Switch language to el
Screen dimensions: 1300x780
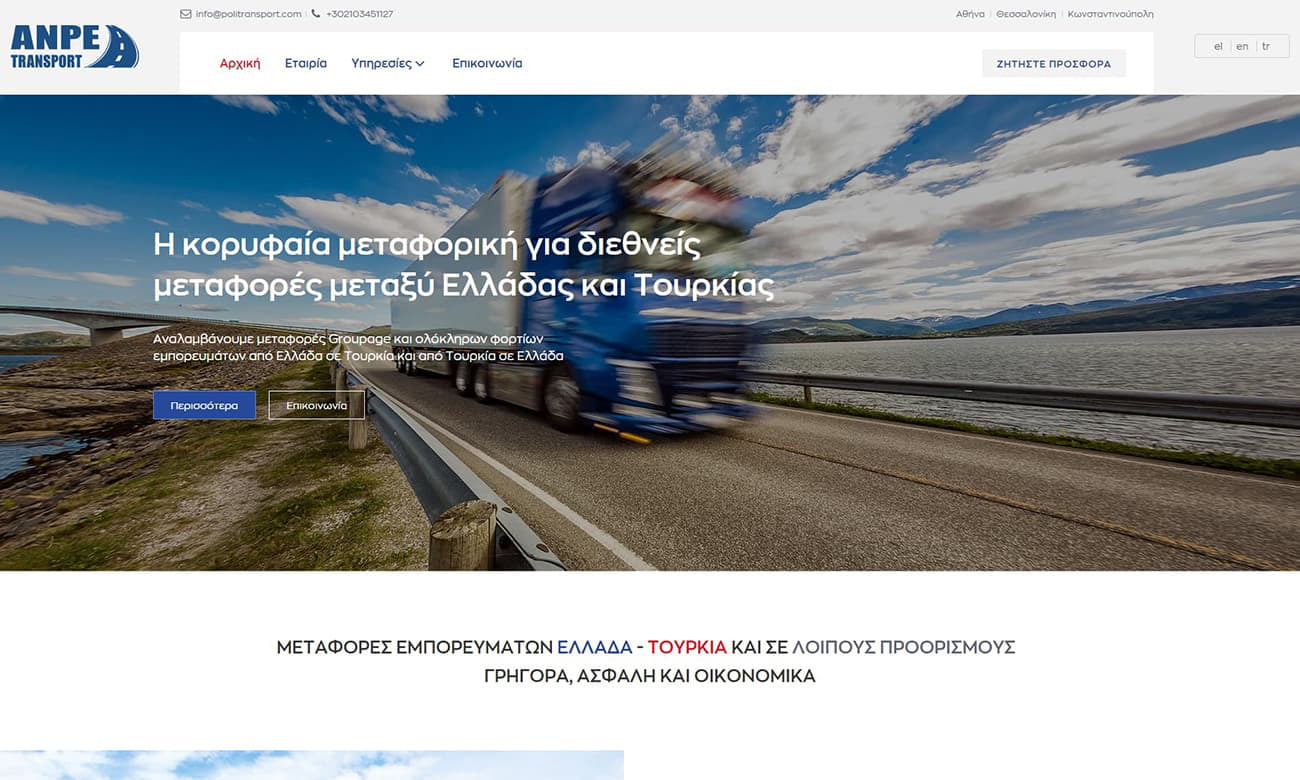[x=1218, y=46]
